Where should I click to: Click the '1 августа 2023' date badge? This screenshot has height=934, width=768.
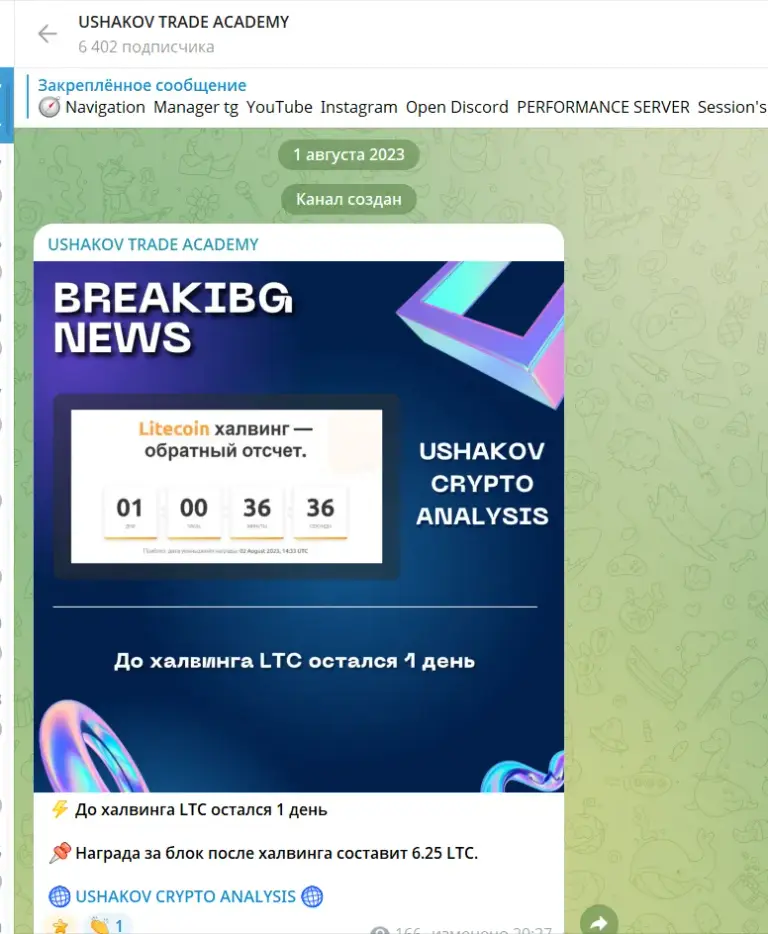point(349,155)
